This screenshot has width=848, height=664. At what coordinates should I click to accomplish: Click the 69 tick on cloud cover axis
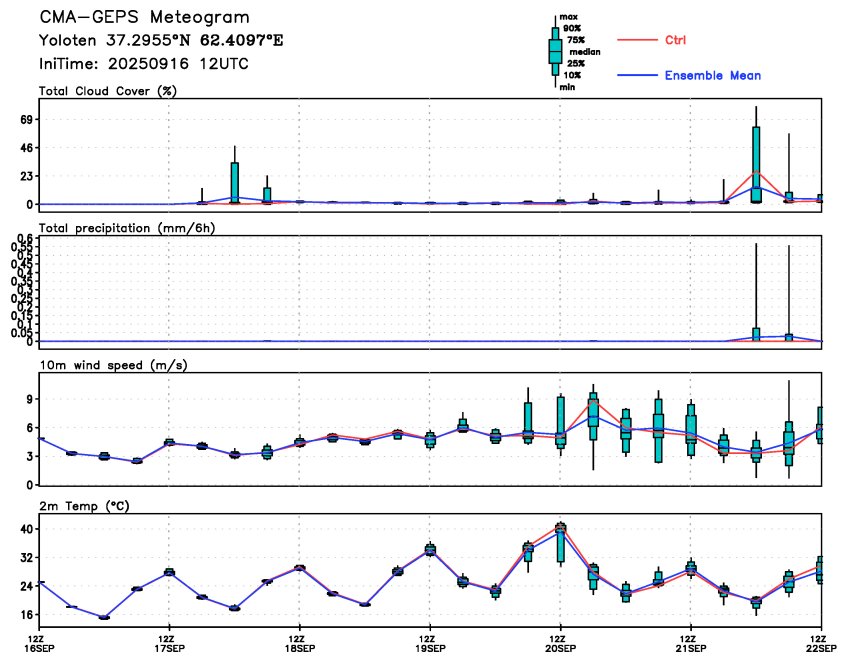coord(26,119)
